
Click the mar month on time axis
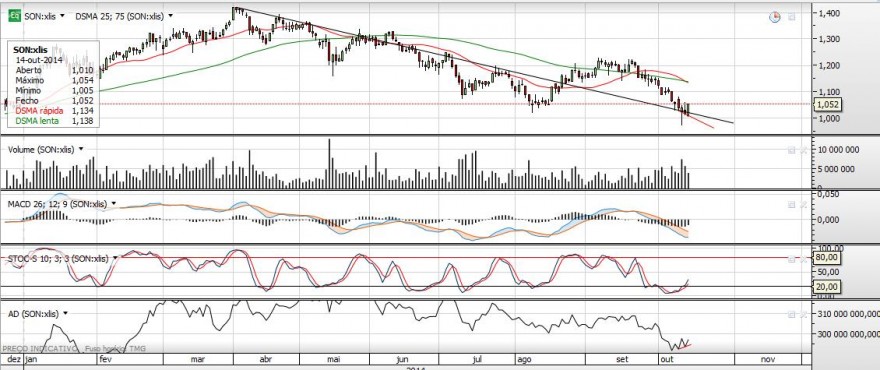point(198,359)
